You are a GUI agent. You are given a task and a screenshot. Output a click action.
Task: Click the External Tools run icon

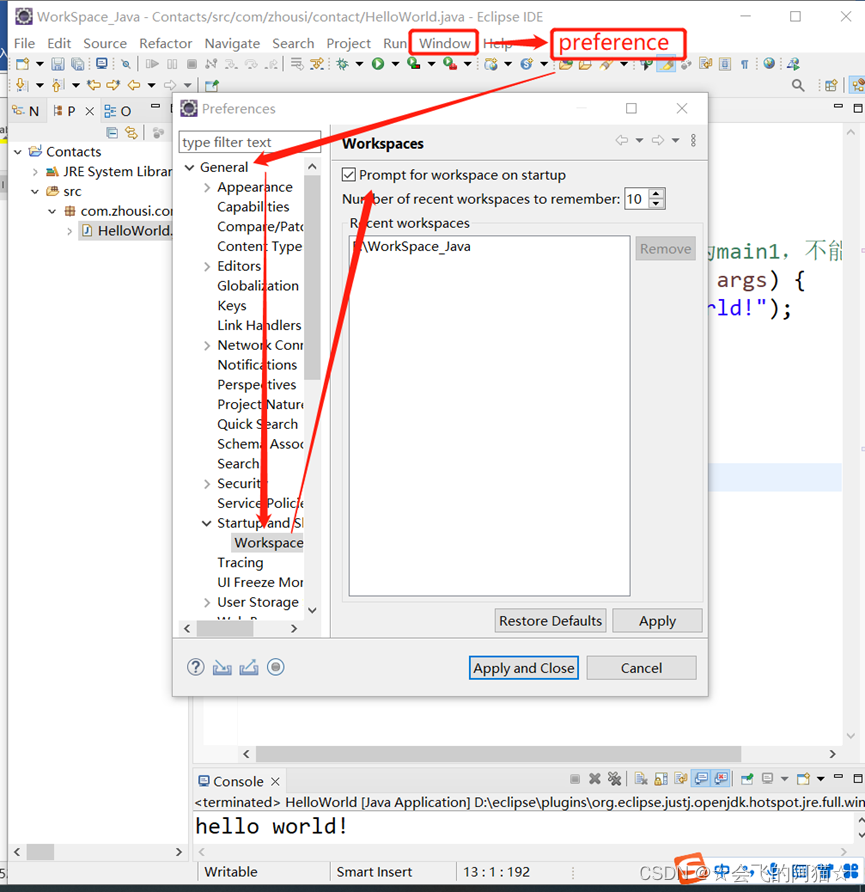pos(450,64)
